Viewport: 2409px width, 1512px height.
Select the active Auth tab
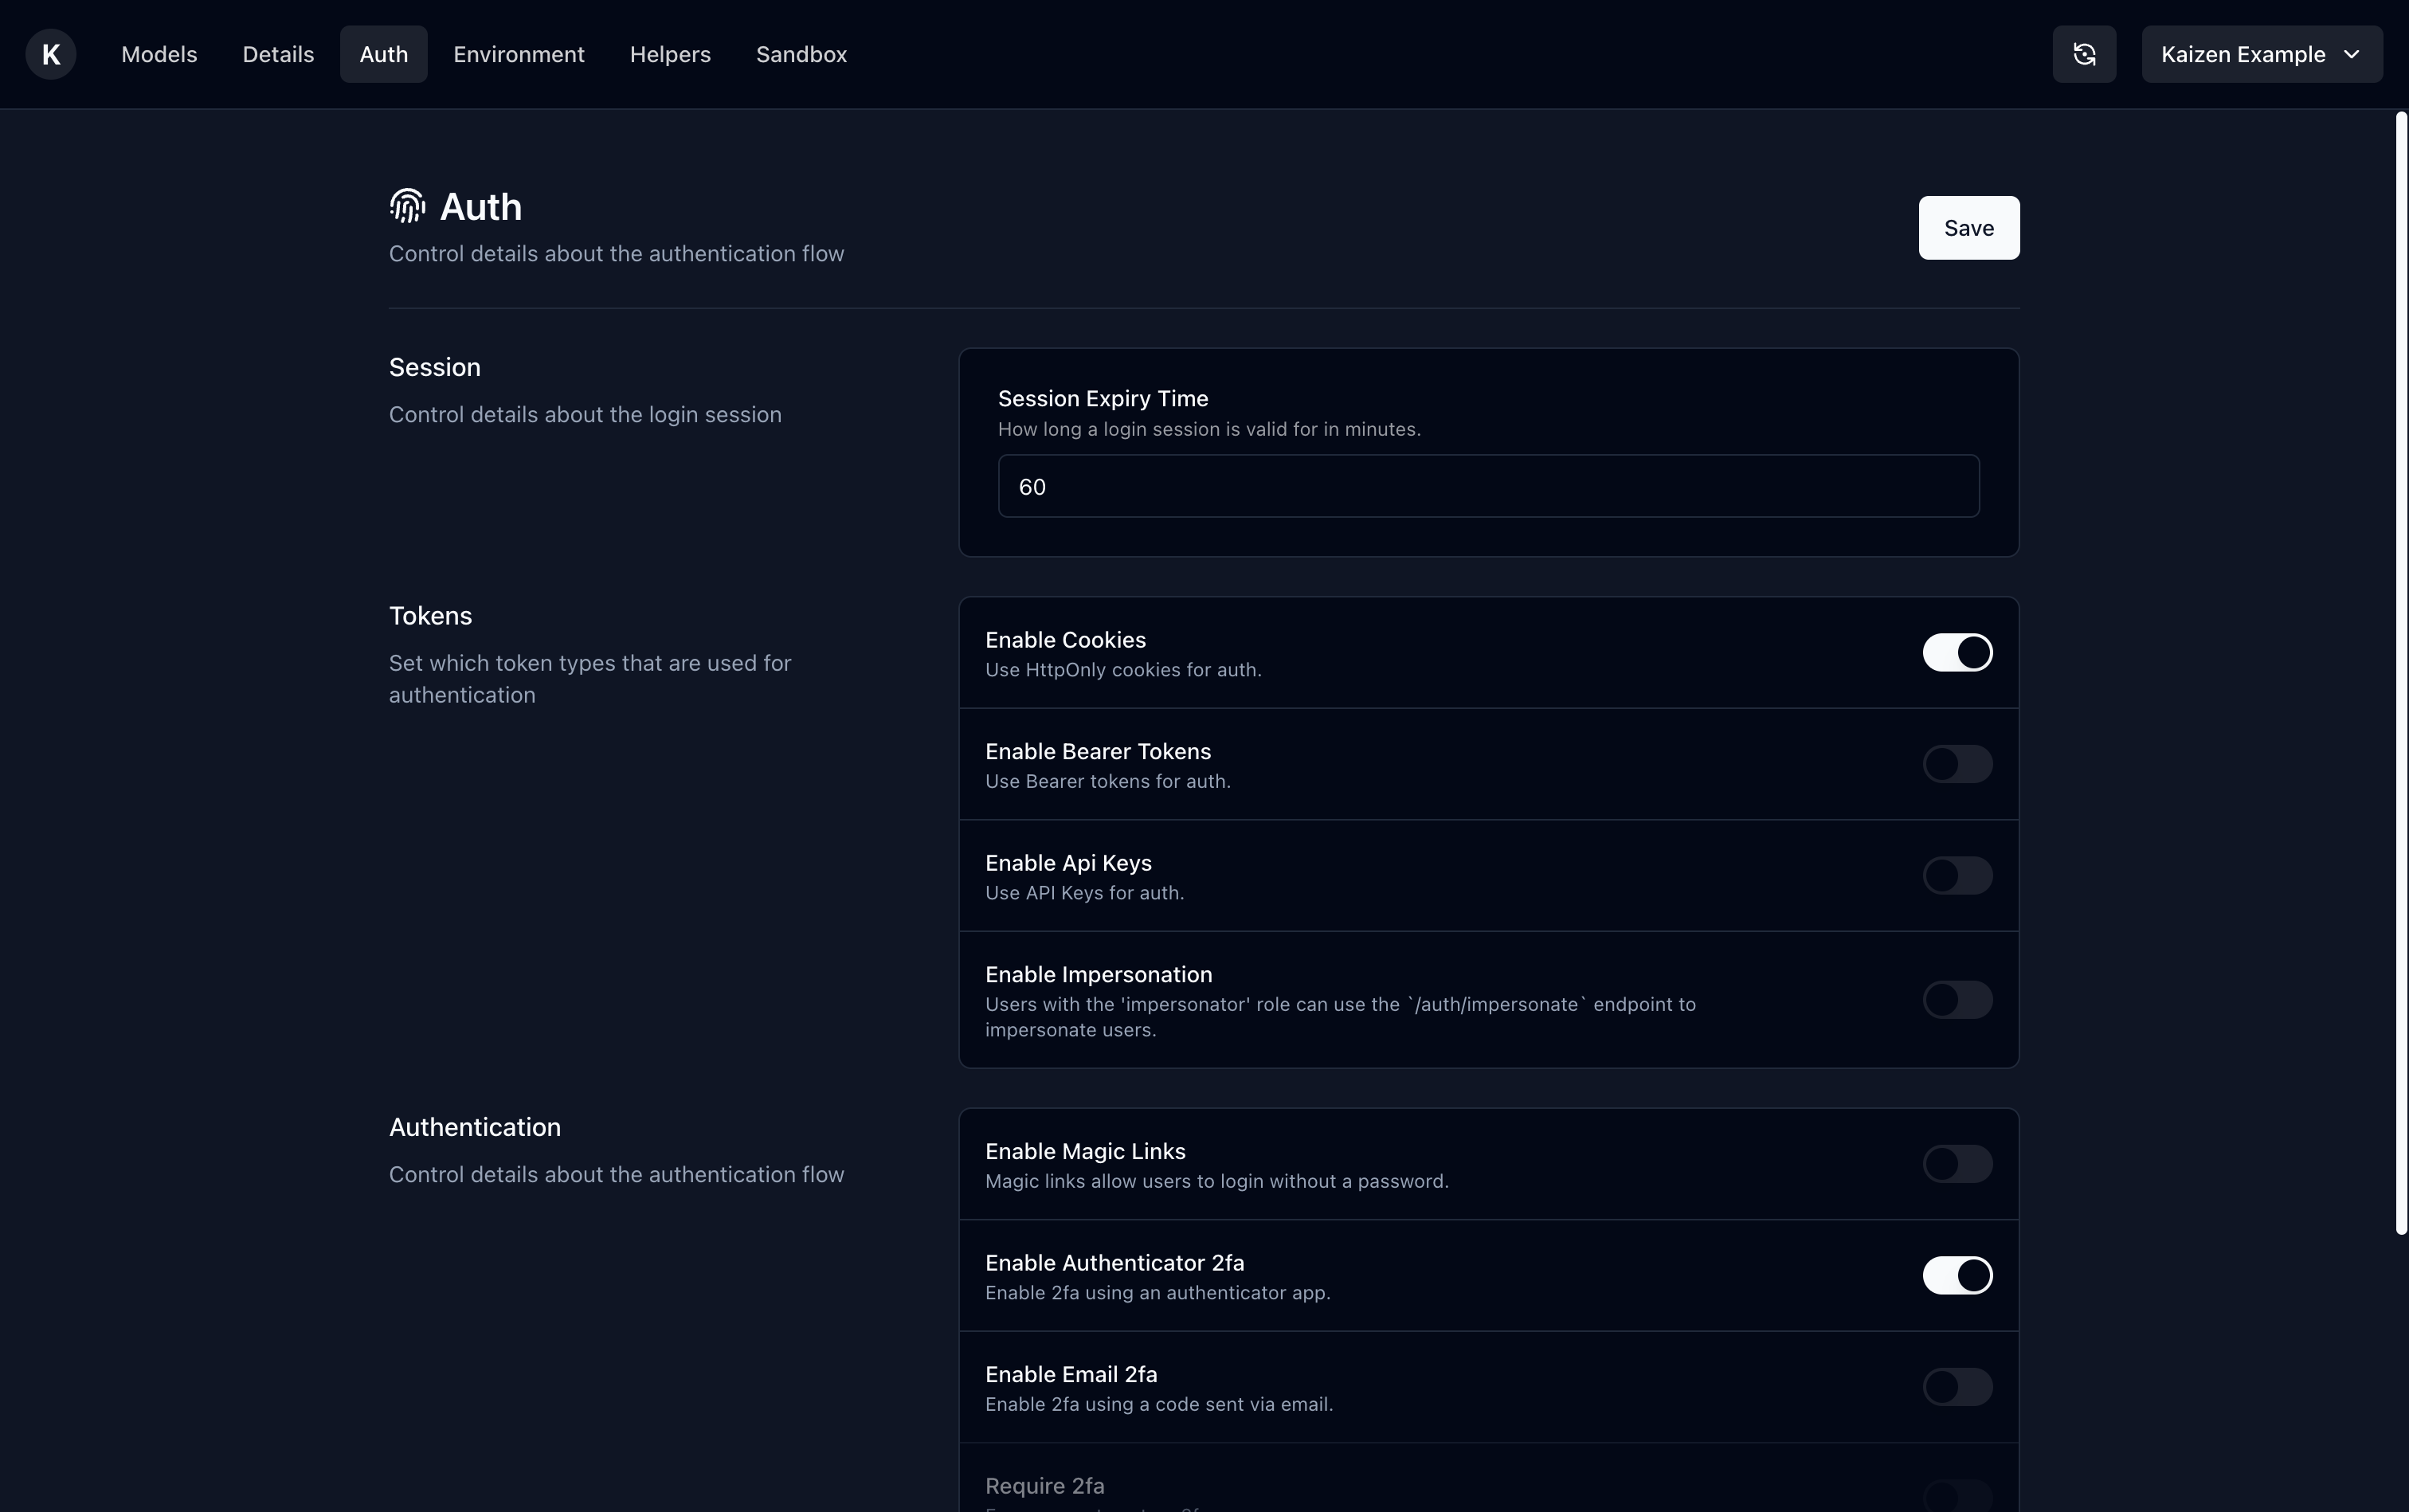click(x=383, y=54)
